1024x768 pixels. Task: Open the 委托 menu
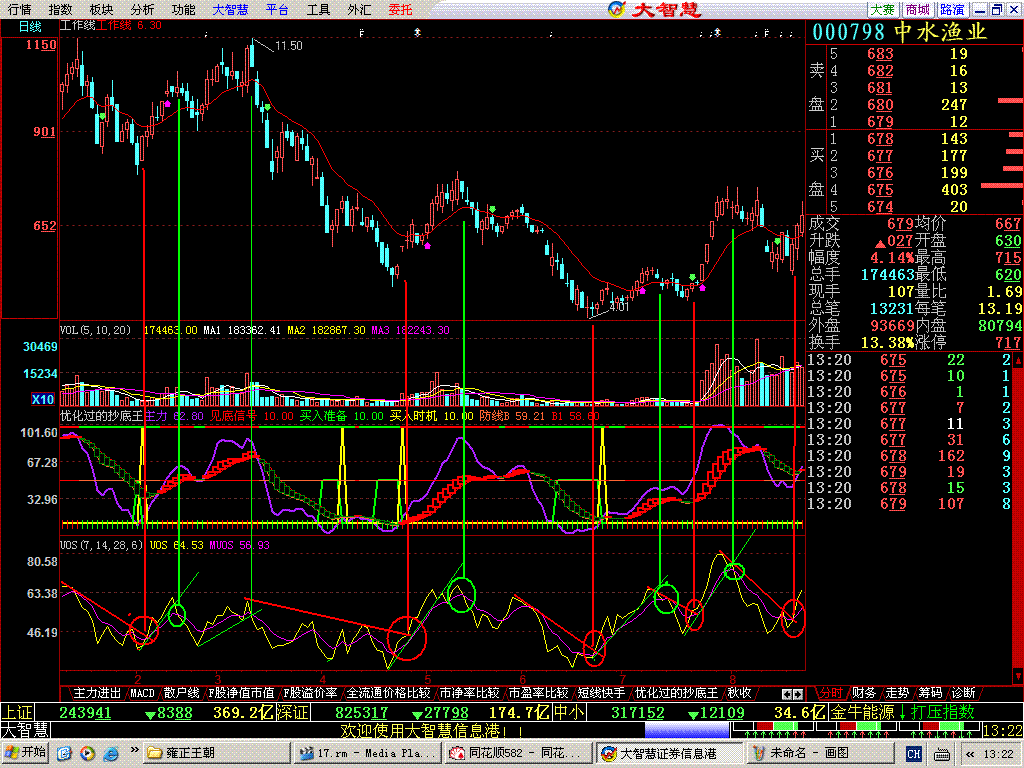400,9
